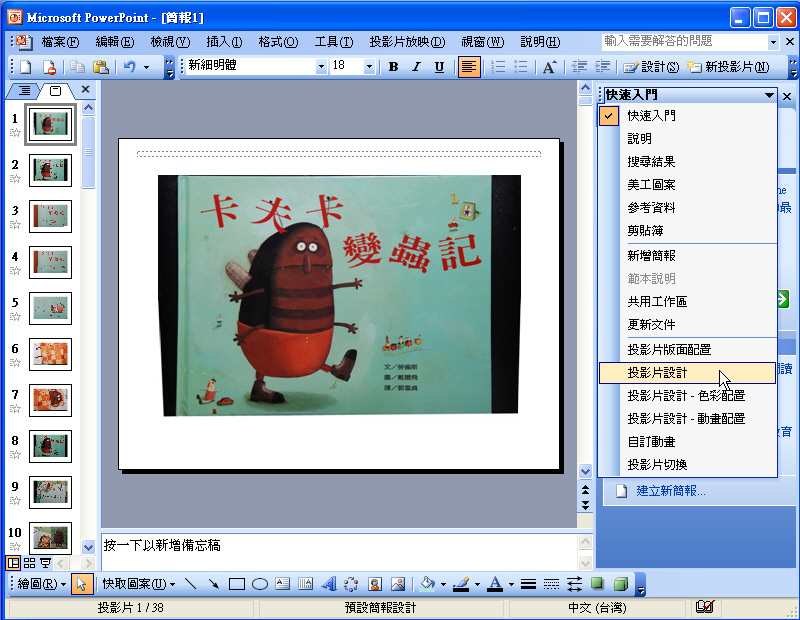Screen dimensions: 800x620
Task: Open the Dash Style options
Action: 552,584
